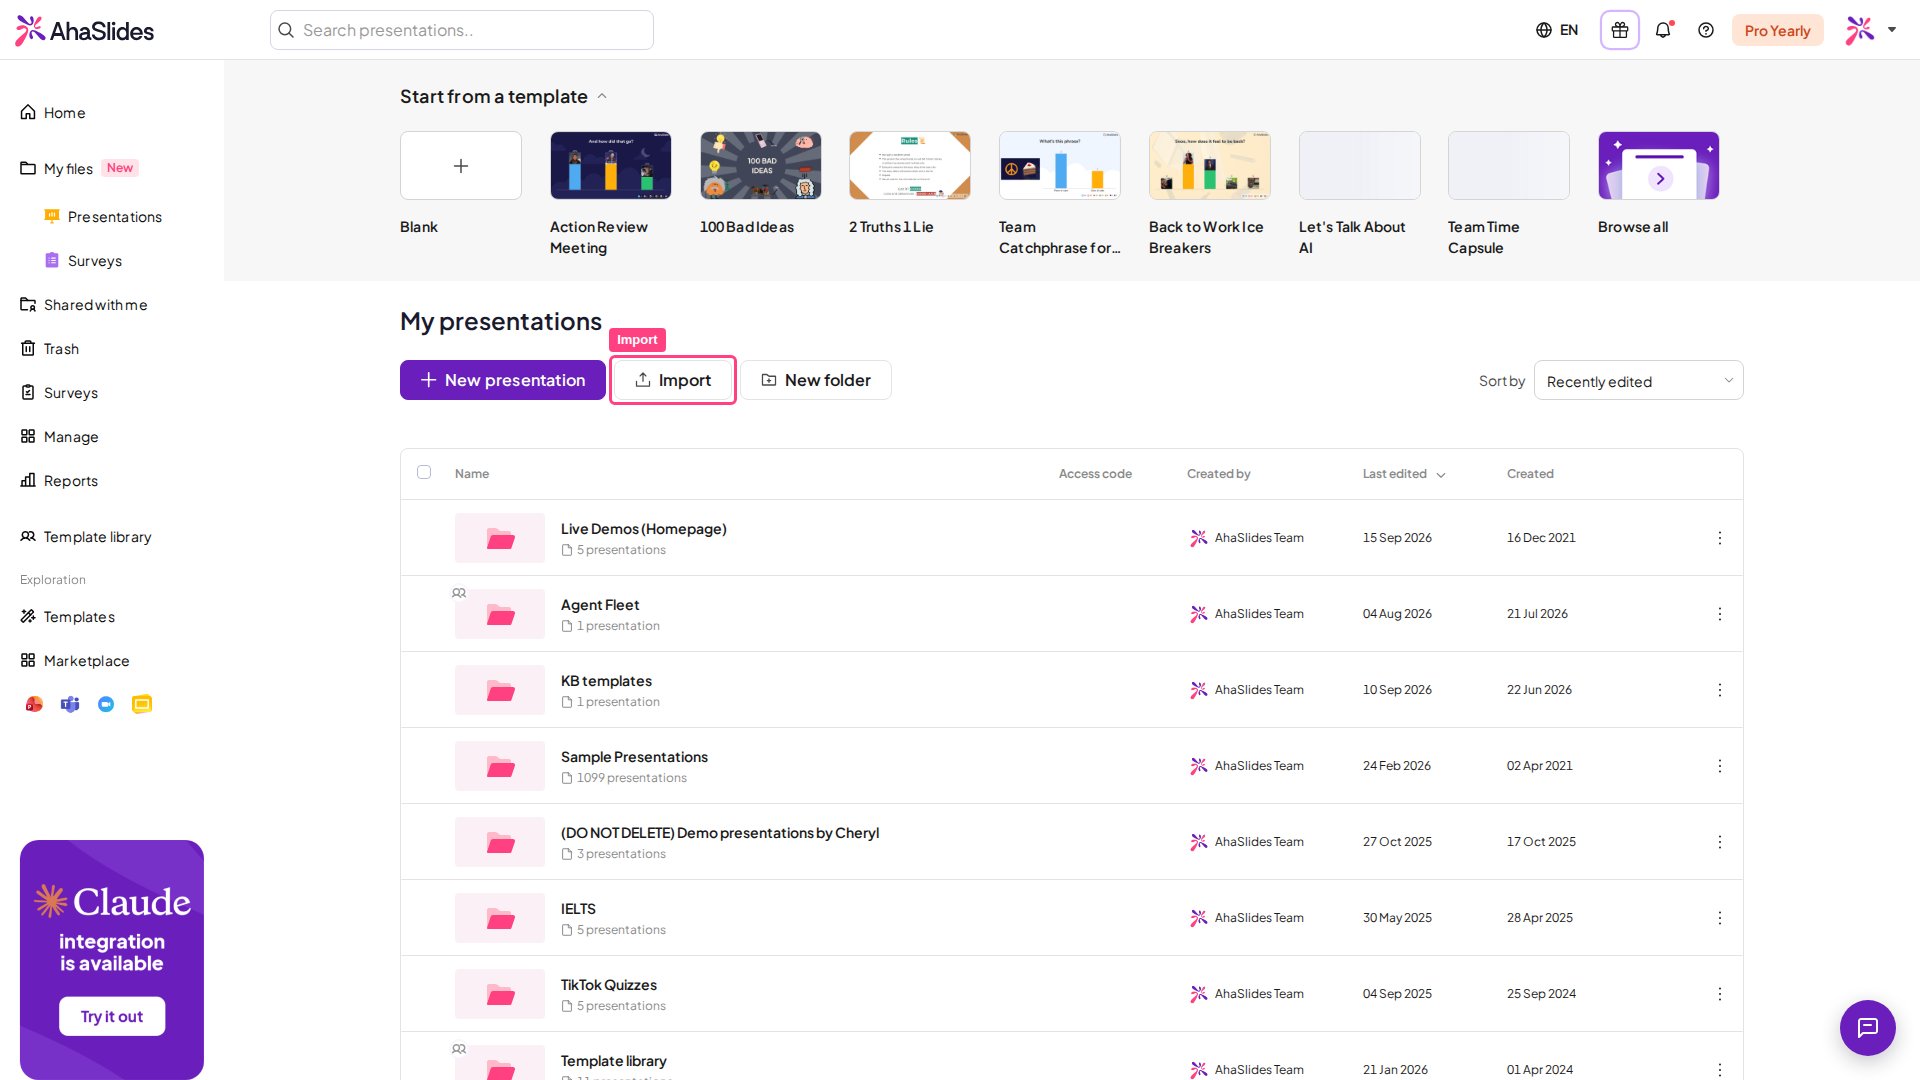This screenshot has height=1080, width=1920.
Task: Open Template library in the sidebar
Action: tap(86, 537)
